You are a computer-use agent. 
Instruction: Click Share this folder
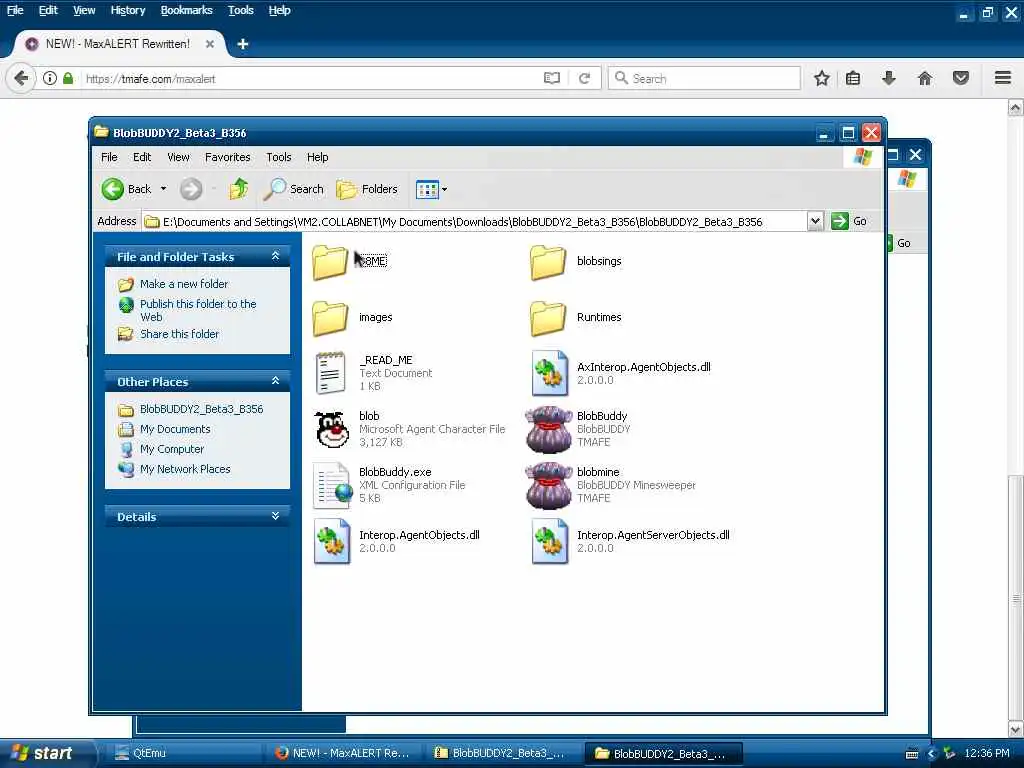(180, 334)
